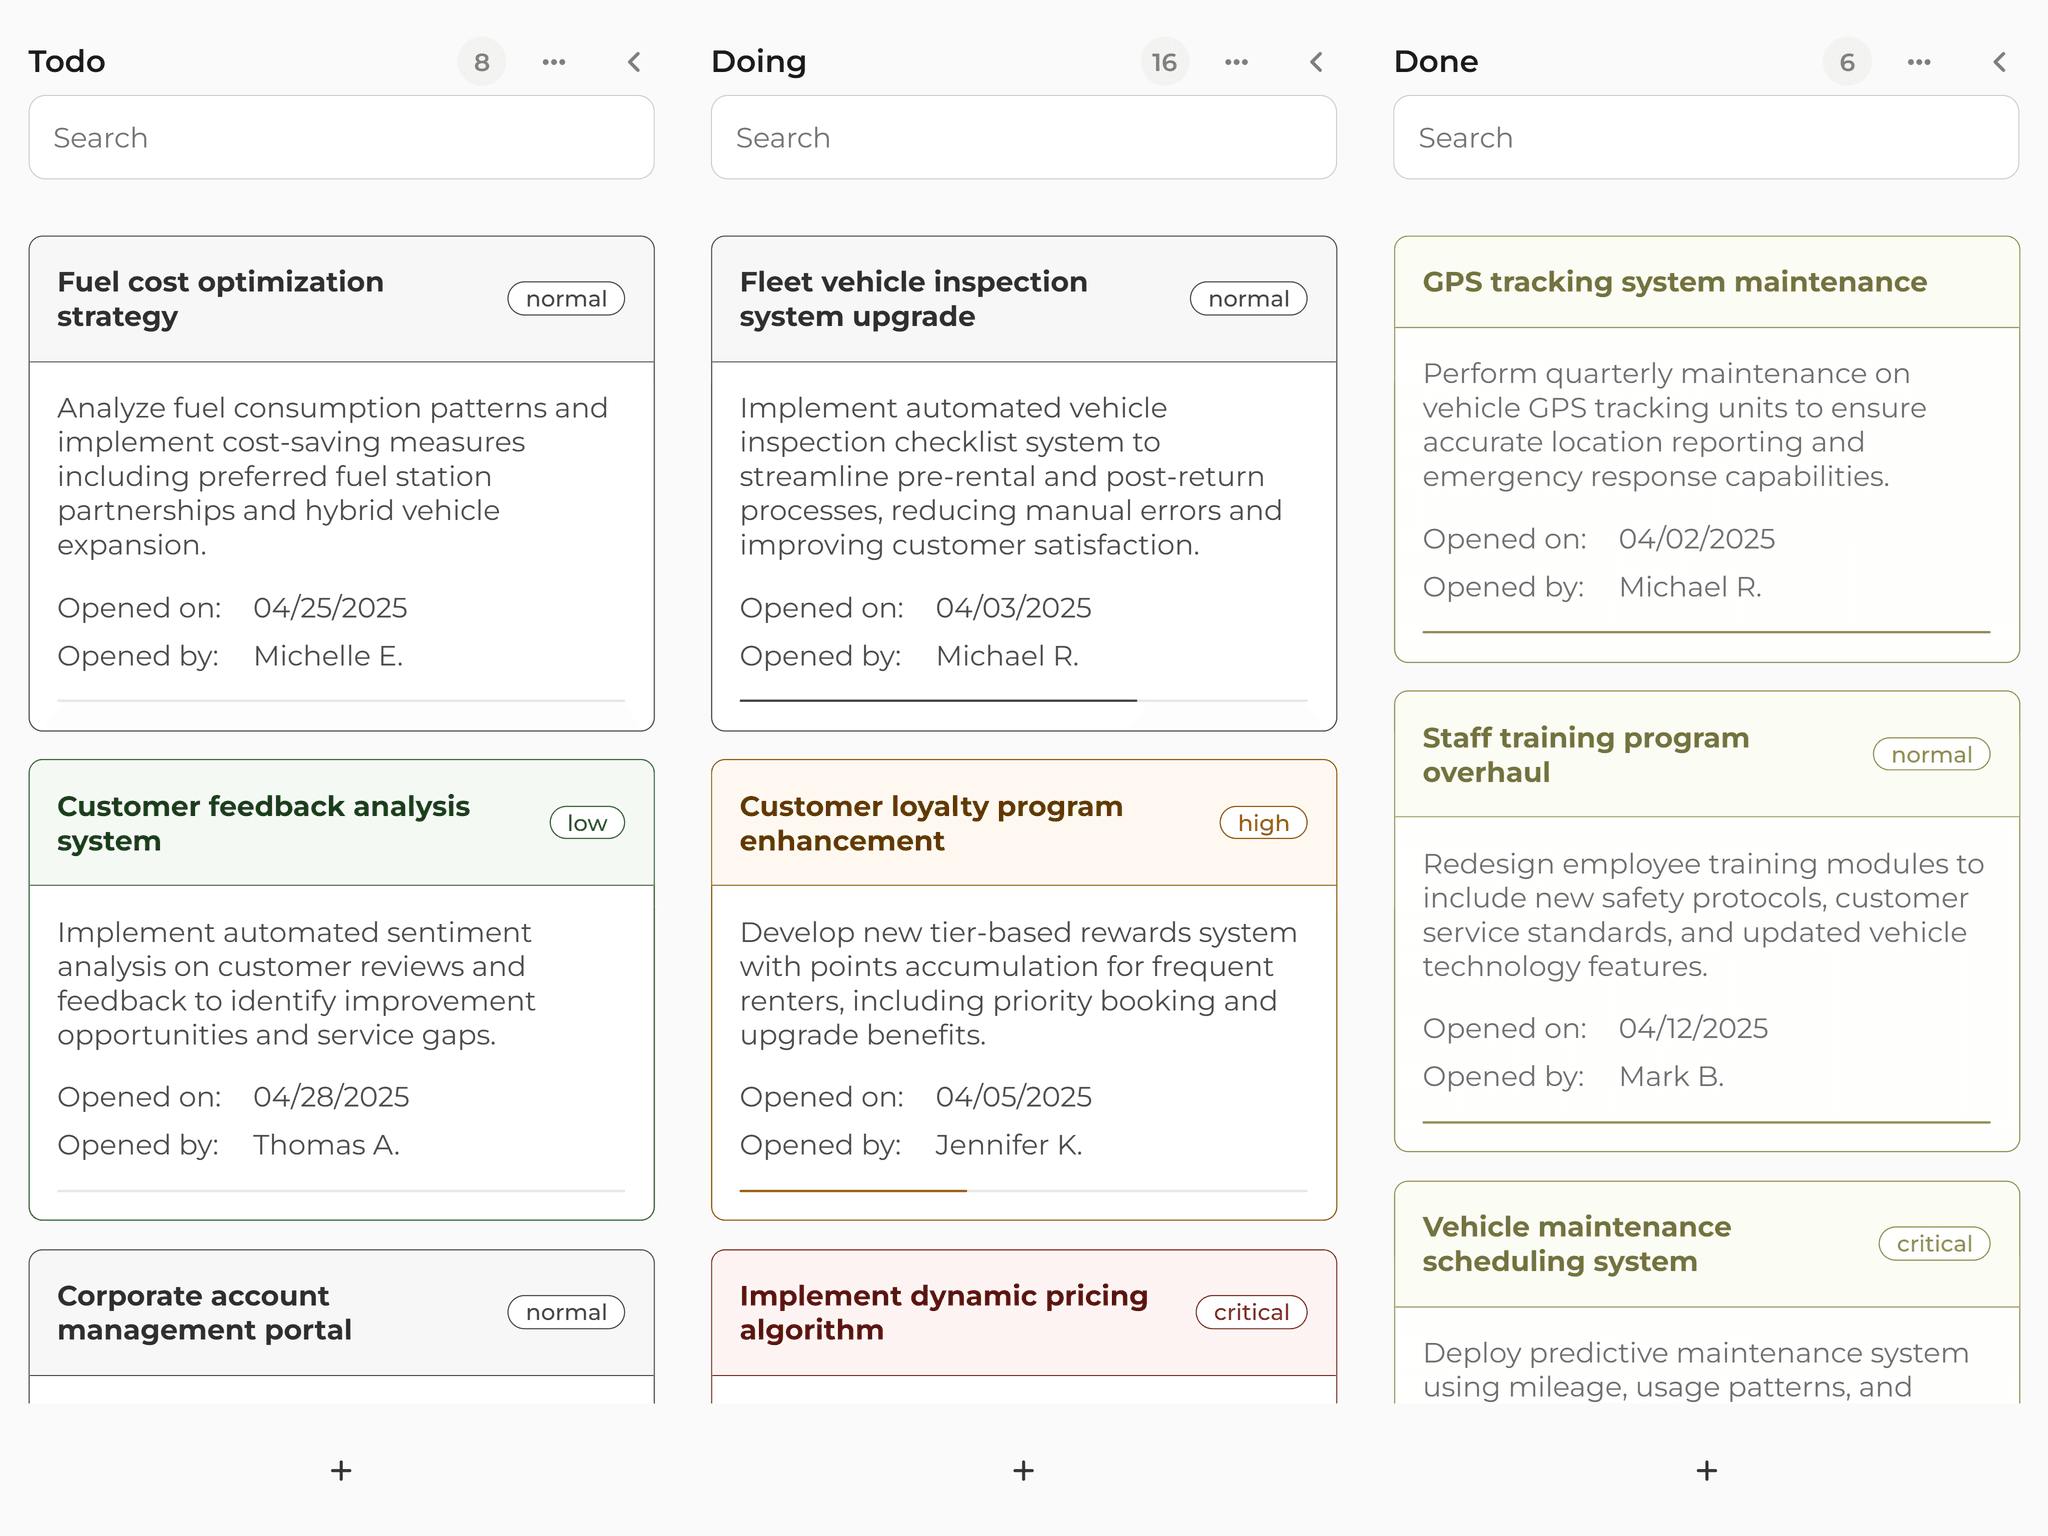Click the Search field in the Todo column
This screenshot has height=1536, width=2048.
click(341, 137)
